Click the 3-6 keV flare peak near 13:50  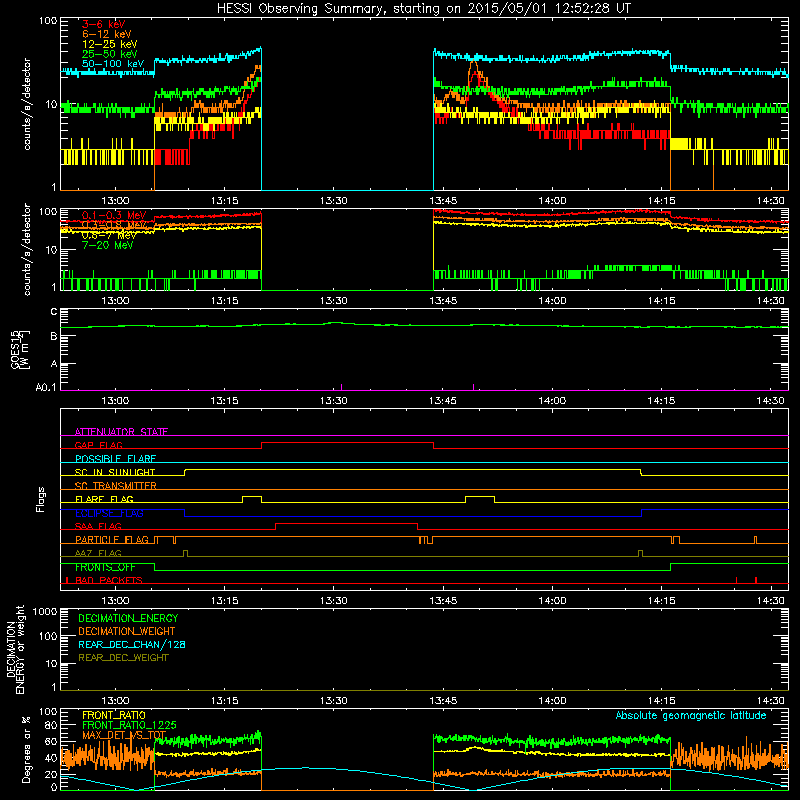pyautogui.click(x=476, y=76)
